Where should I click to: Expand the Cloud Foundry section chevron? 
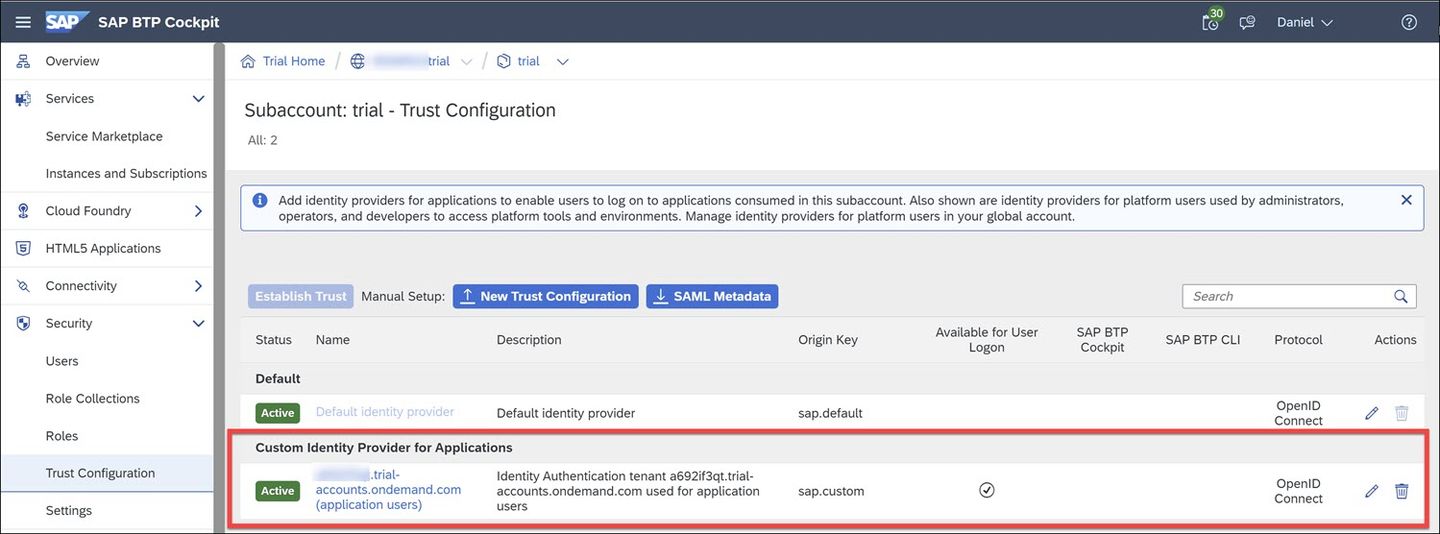198,211
